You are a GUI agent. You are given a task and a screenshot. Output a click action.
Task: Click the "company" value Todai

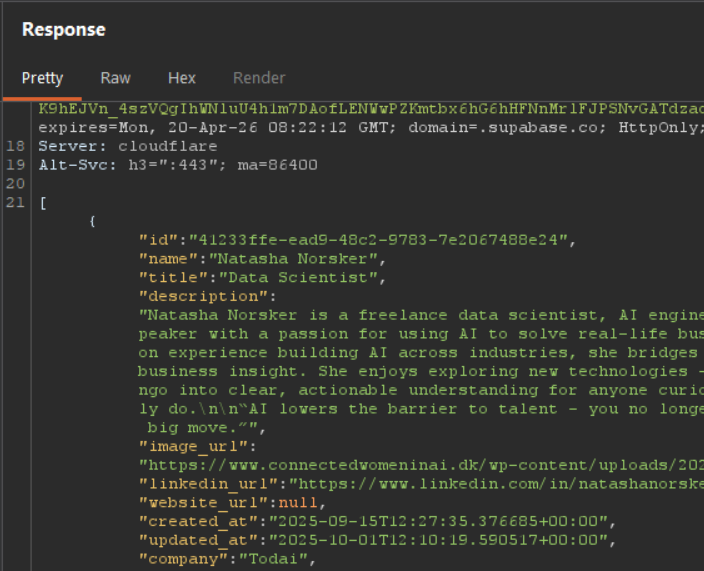[273, 559]
